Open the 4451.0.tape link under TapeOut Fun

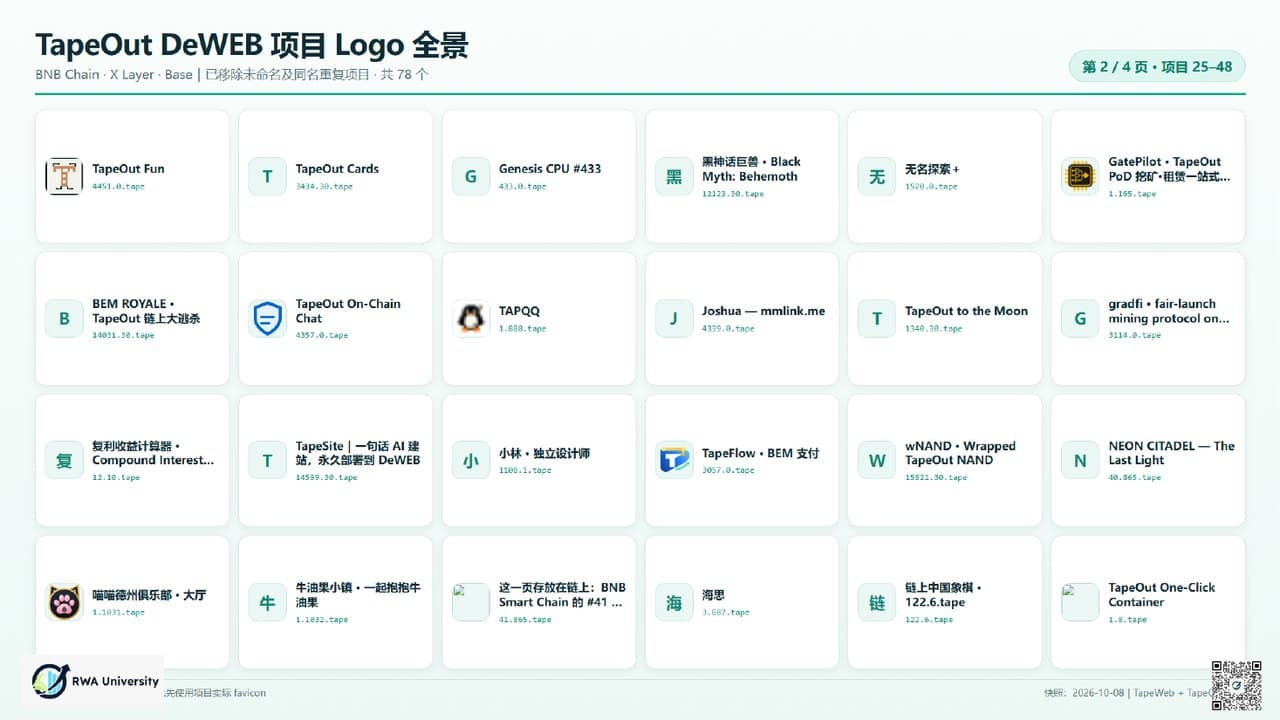coord(118,187)
